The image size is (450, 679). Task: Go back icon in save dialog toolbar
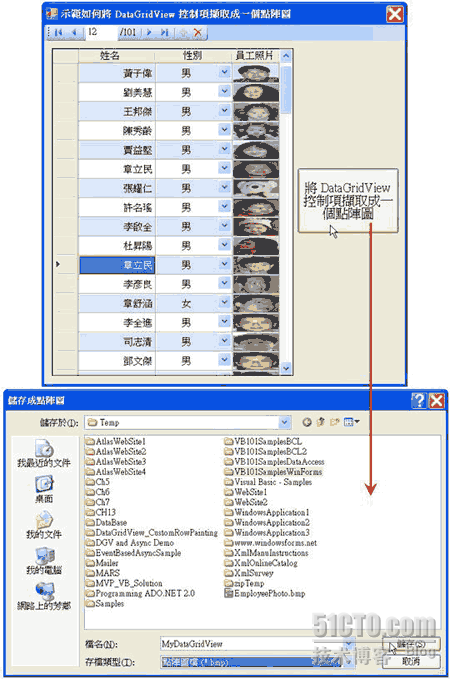coord(307,422)
